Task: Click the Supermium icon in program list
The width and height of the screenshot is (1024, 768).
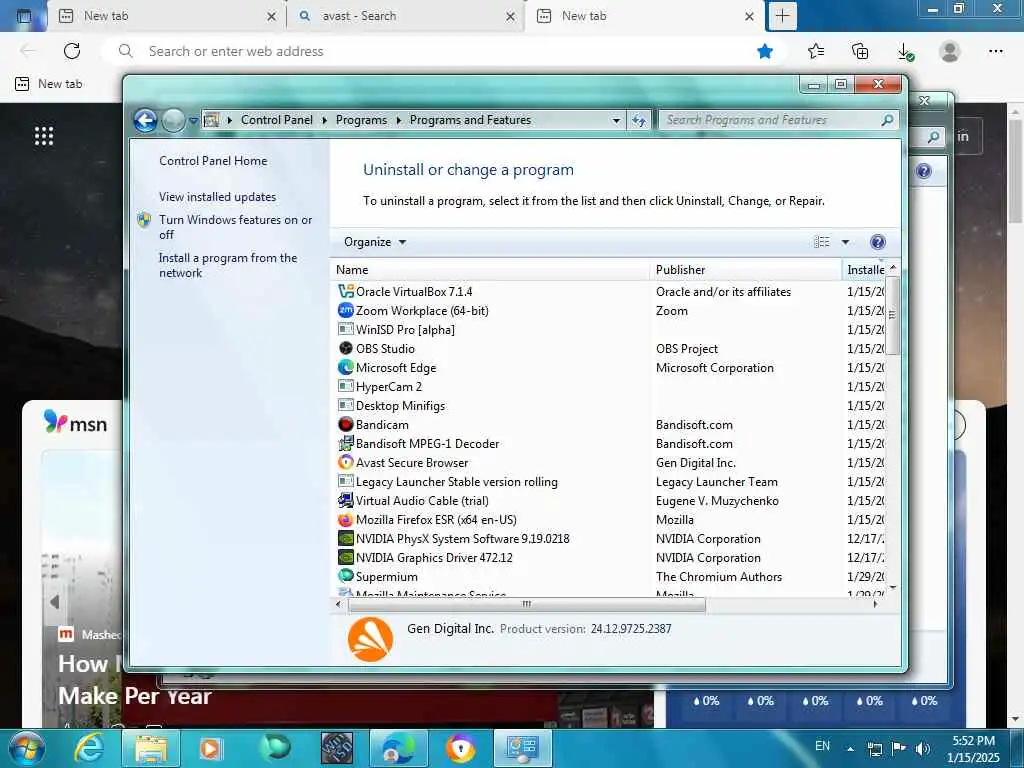Action: (x=345, y=576)
